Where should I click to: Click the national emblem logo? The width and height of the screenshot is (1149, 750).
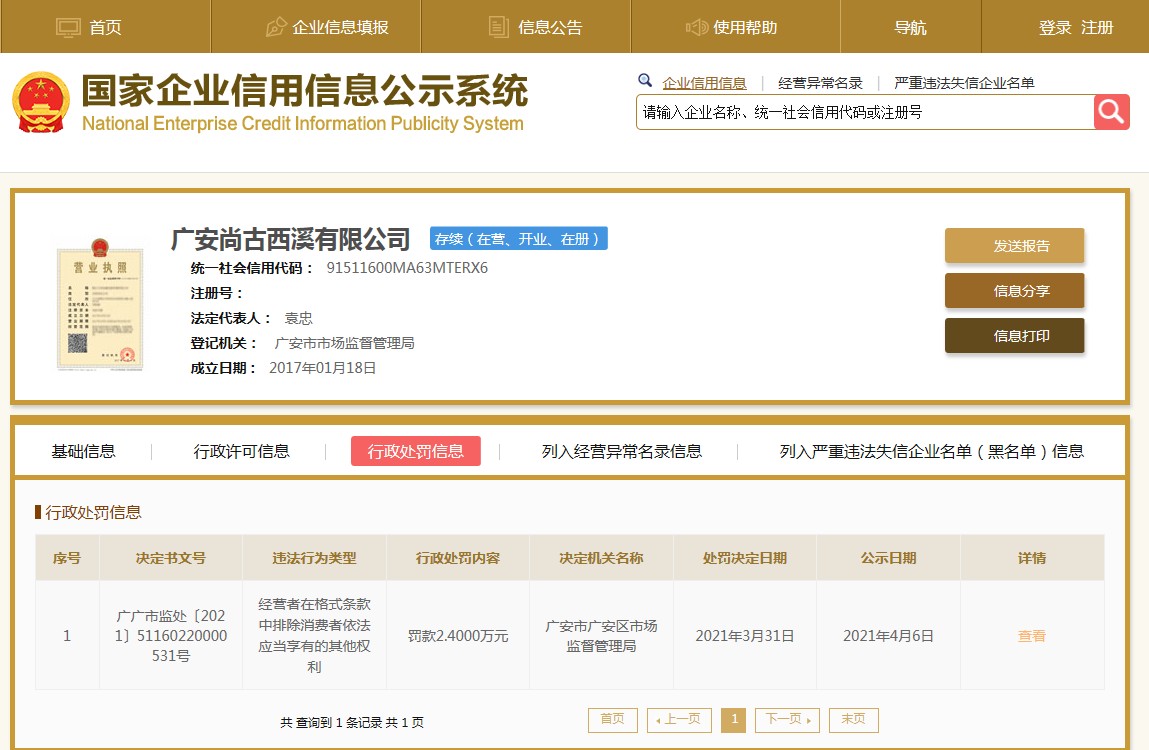pyautogui.click(x=41, y=103)
